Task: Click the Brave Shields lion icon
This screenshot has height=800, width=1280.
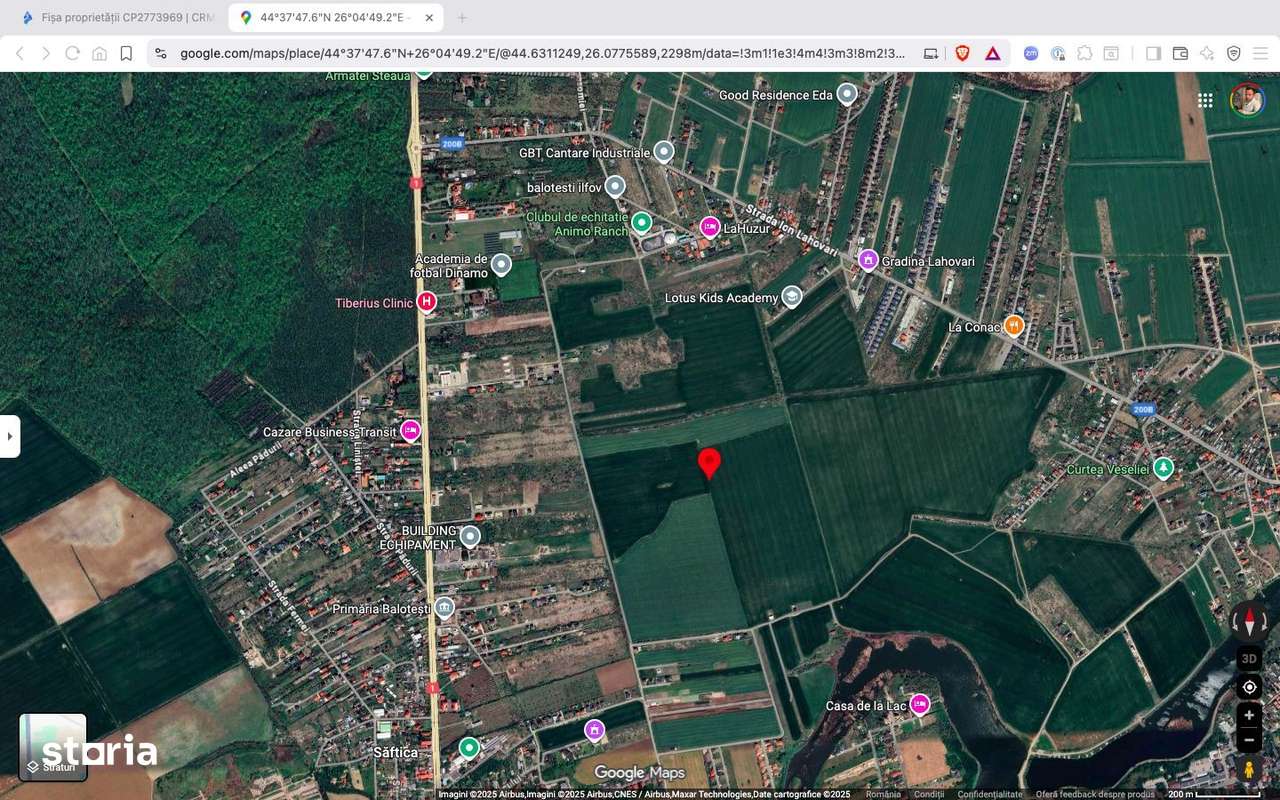Action: [x=962, y=53]
